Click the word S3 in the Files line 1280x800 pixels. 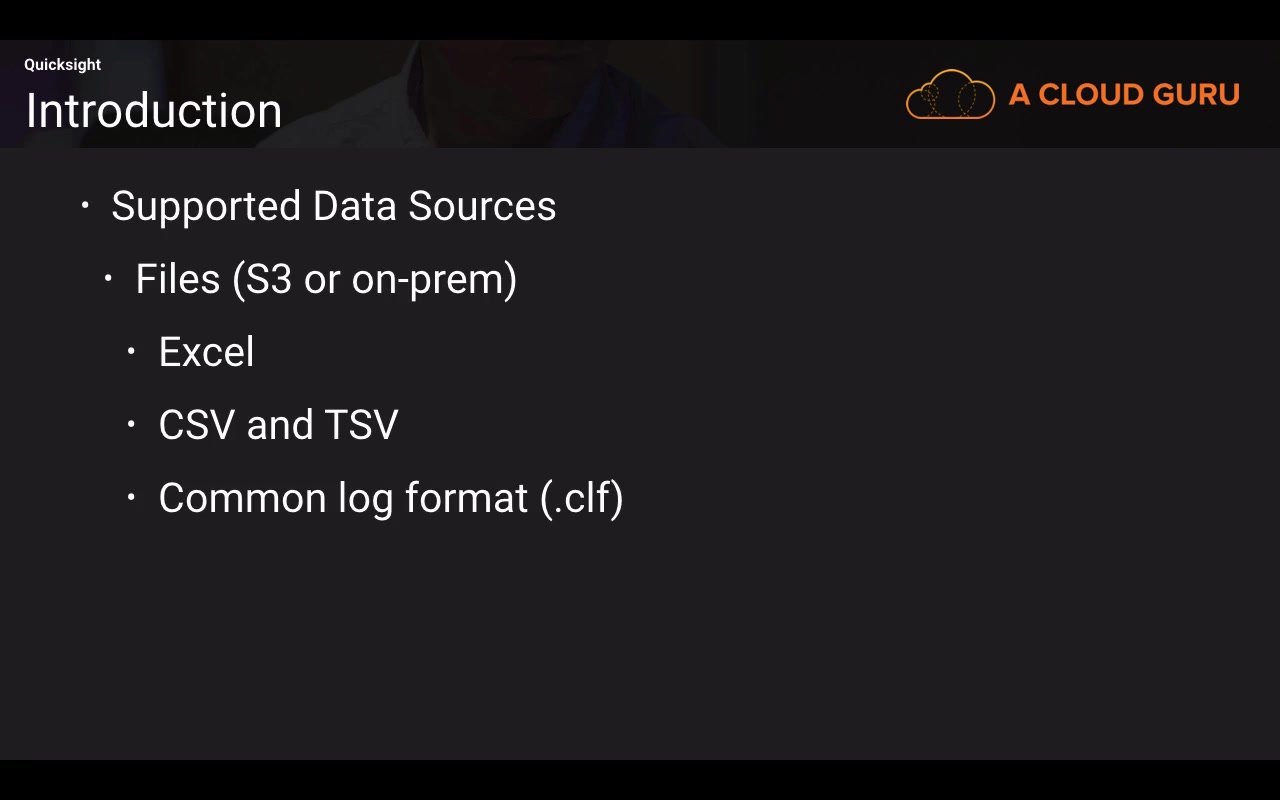[269, 279]
